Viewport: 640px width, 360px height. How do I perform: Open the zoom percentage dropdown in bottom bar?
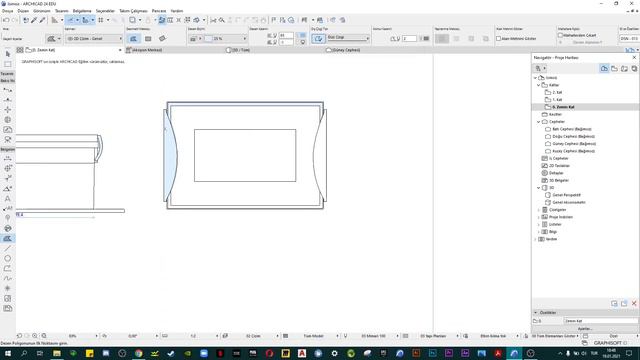(96, 336)
